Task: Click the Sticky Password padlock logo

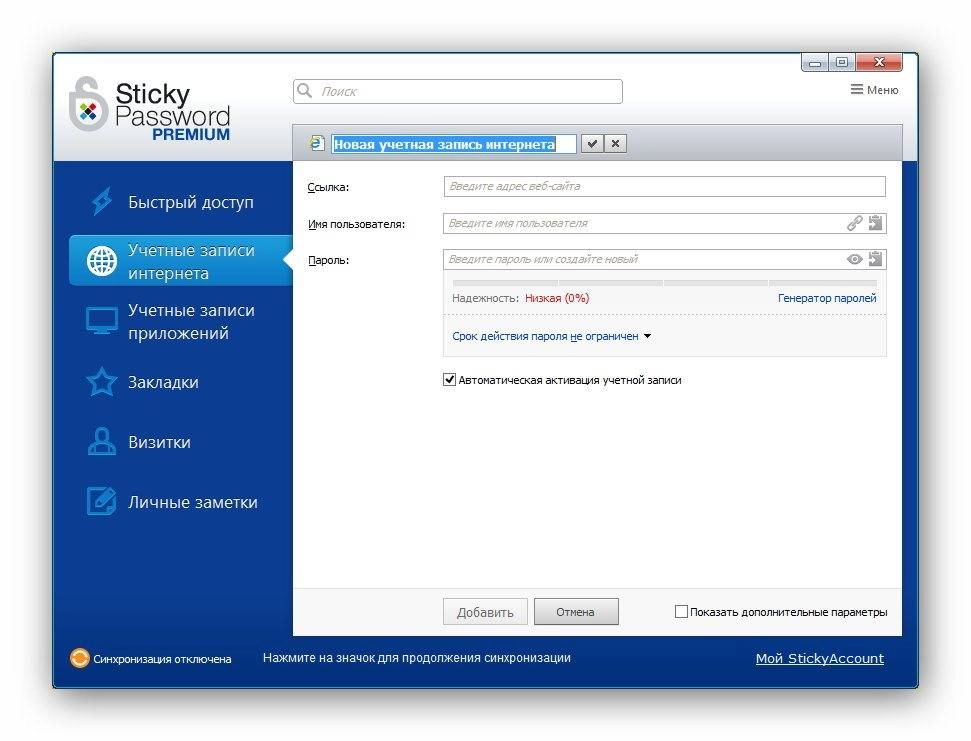Action: [89, 104]
